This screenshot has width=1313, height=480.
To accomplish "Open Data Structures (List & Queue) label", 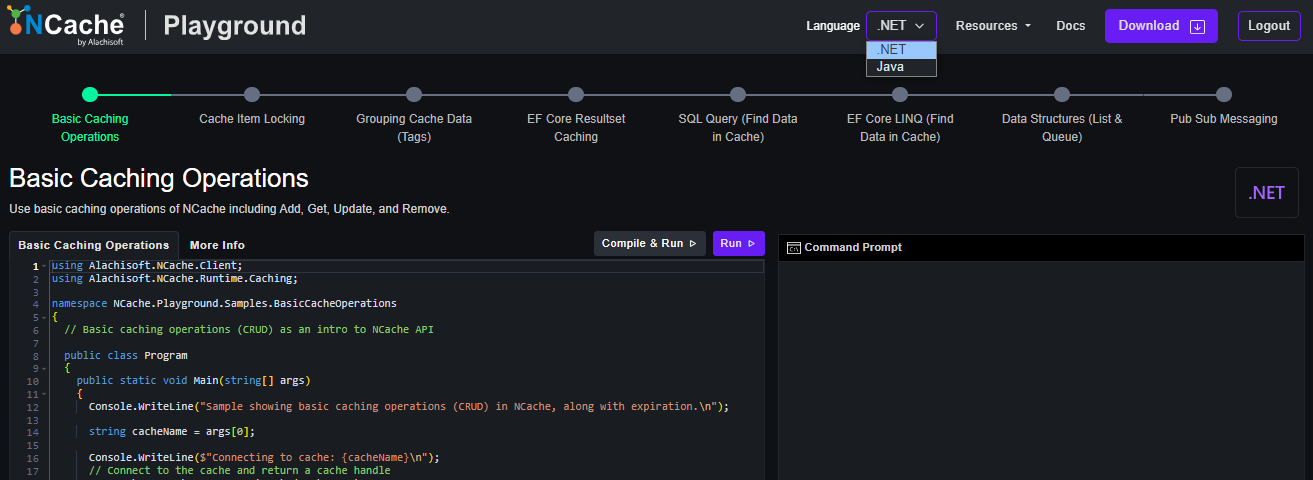I will coord(1062,128).
